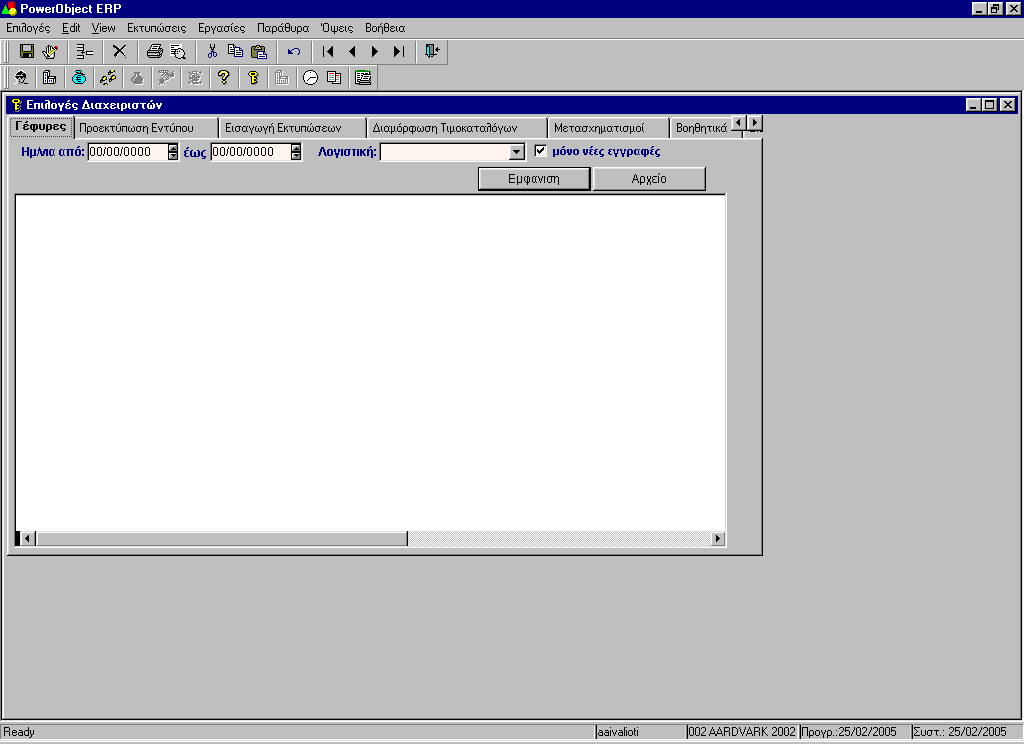Open Print Preview magnifier icon
1024x744 pixels.
(x=178, y=51)
